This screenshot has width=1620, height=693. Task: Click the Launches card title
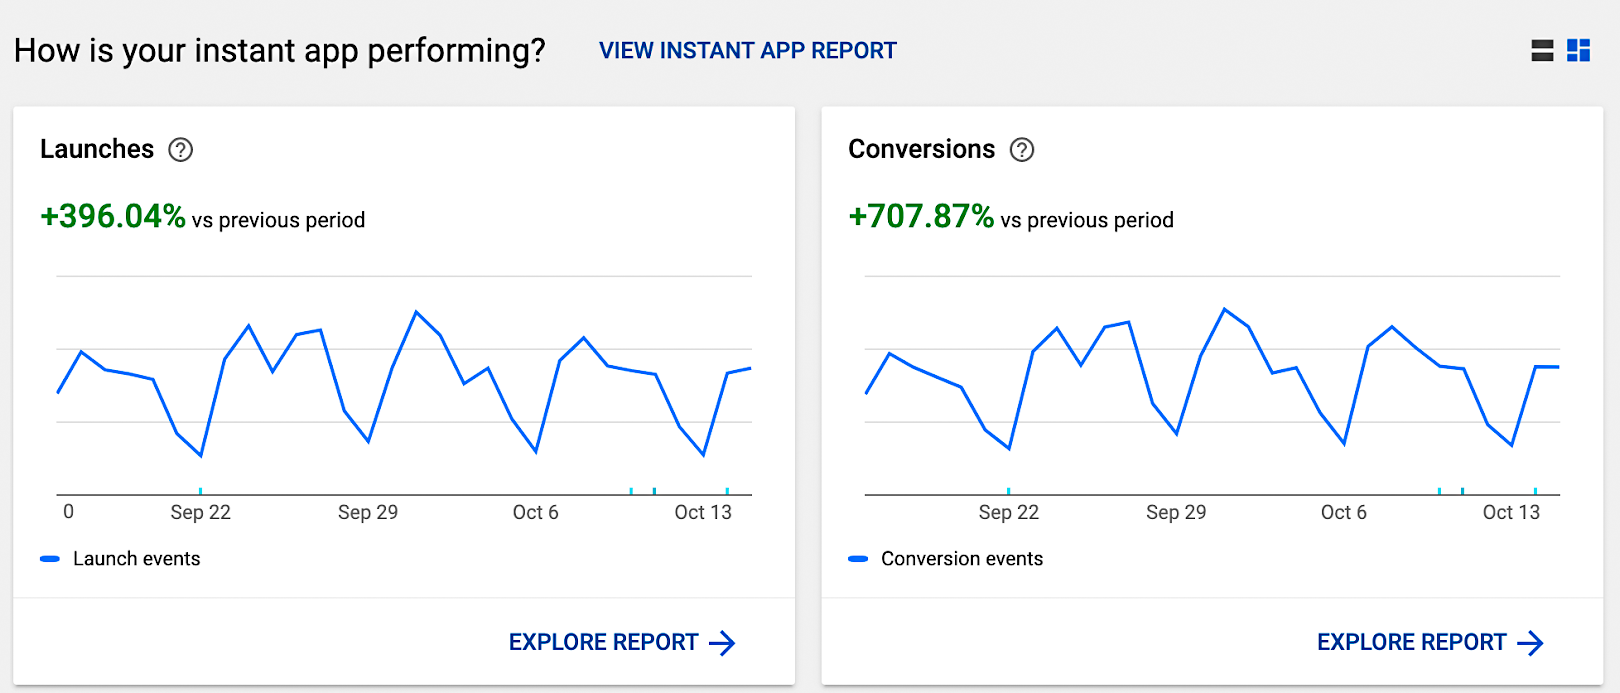(97, 149)
